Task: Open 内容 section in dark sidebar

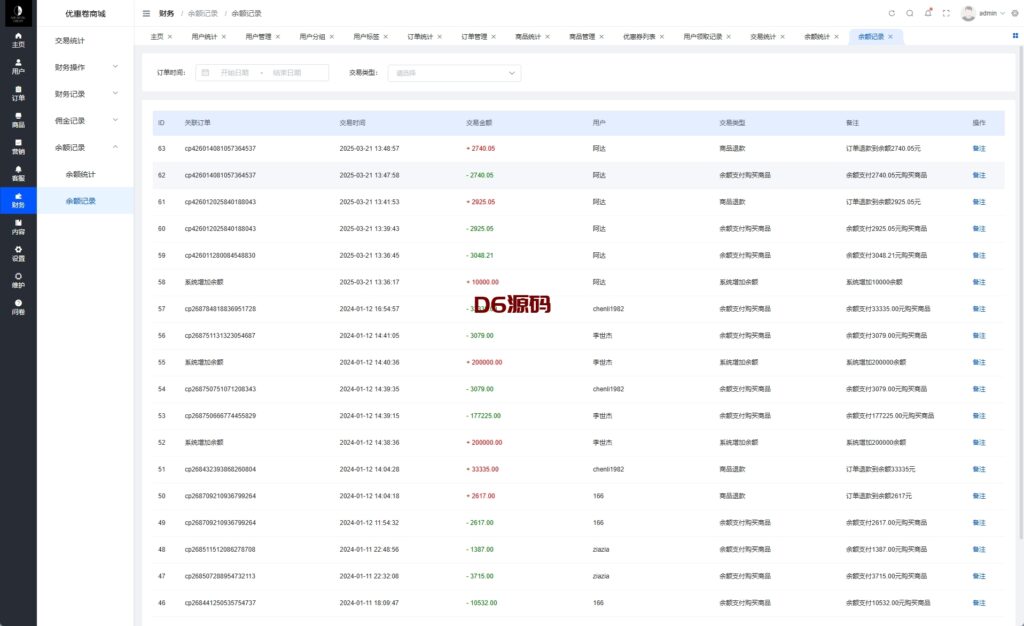Action: coord(18,227)
